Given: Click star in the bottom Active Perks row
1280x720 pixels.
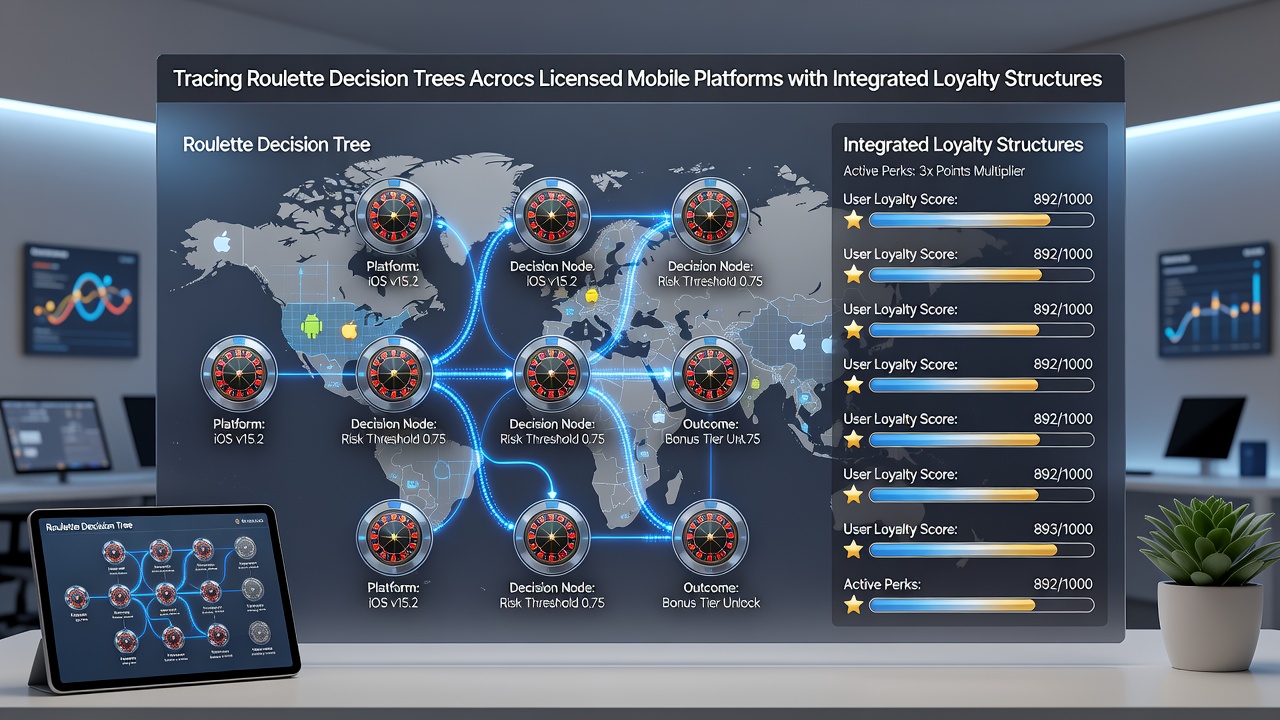Looking at the screenshot, I should tap(853, 605).
